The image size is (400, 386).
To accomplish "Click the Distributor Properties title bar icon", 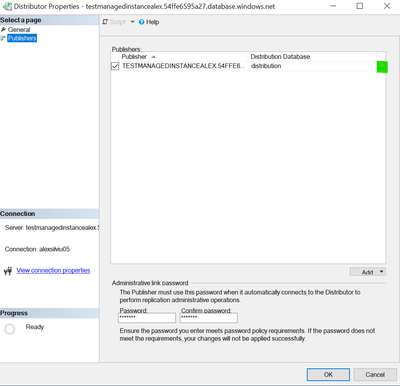I will 7,6.
